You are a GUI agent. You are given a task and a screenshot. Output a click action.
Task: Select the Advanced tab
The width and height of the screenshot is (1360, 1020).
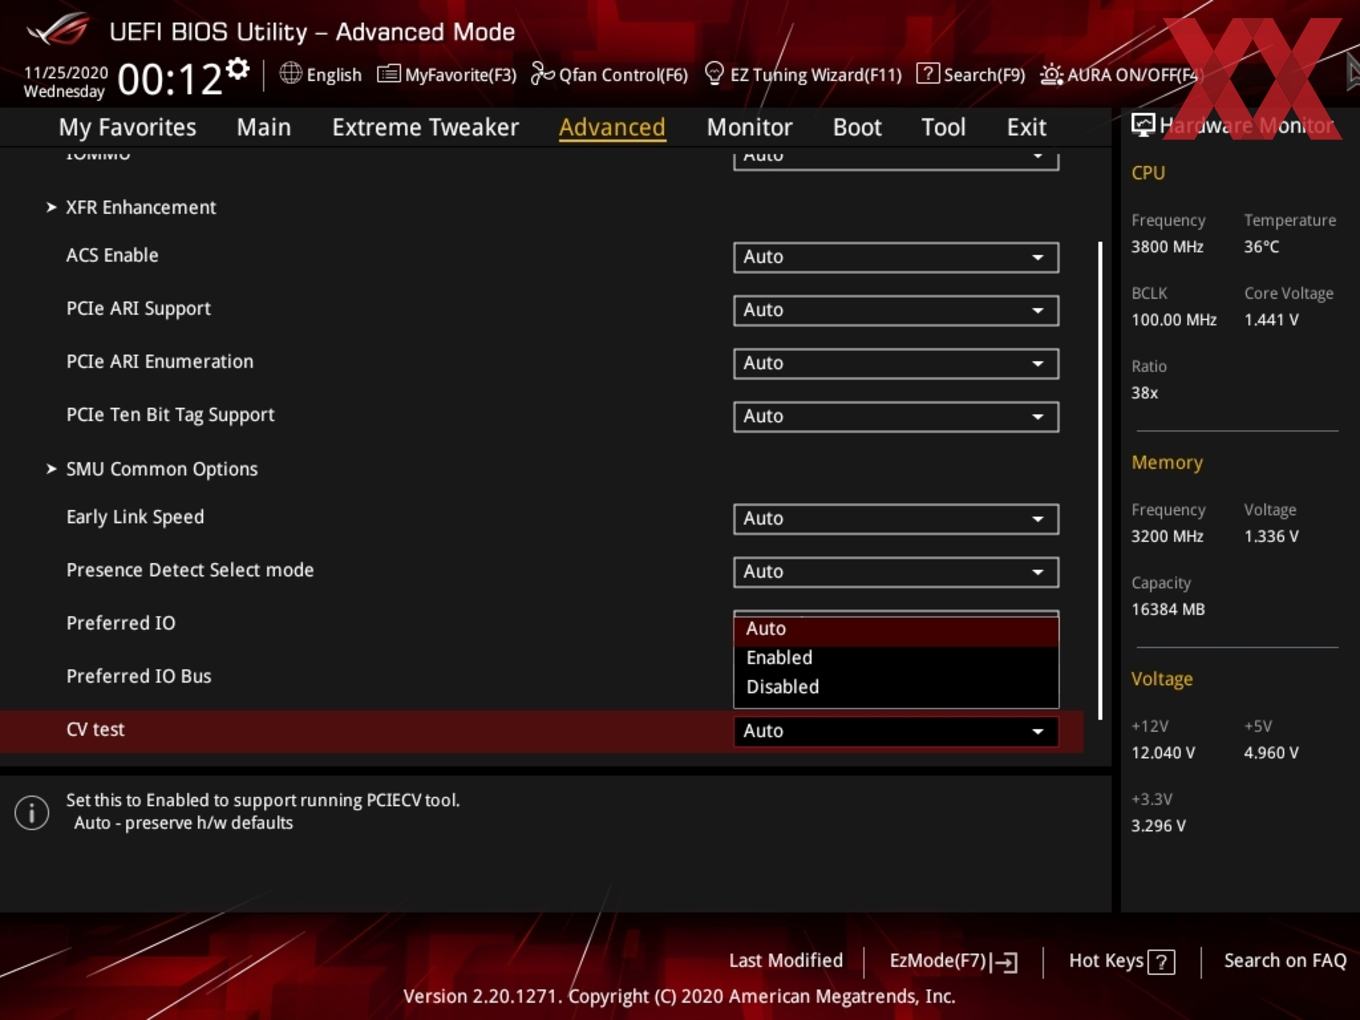(x=612, y=127)
